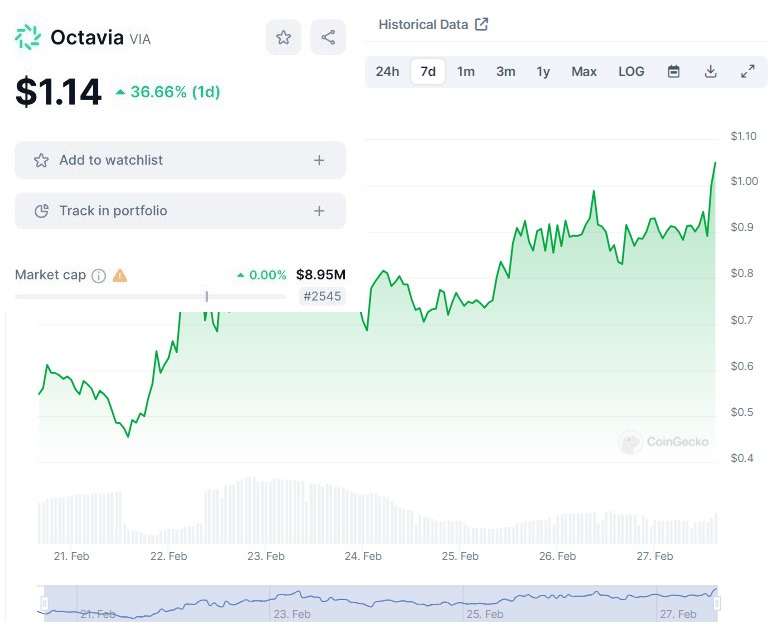Open the calendar date picker icon
Image resolution: width=772 pixels, height=622 pixels.
[x=674, y=71]
